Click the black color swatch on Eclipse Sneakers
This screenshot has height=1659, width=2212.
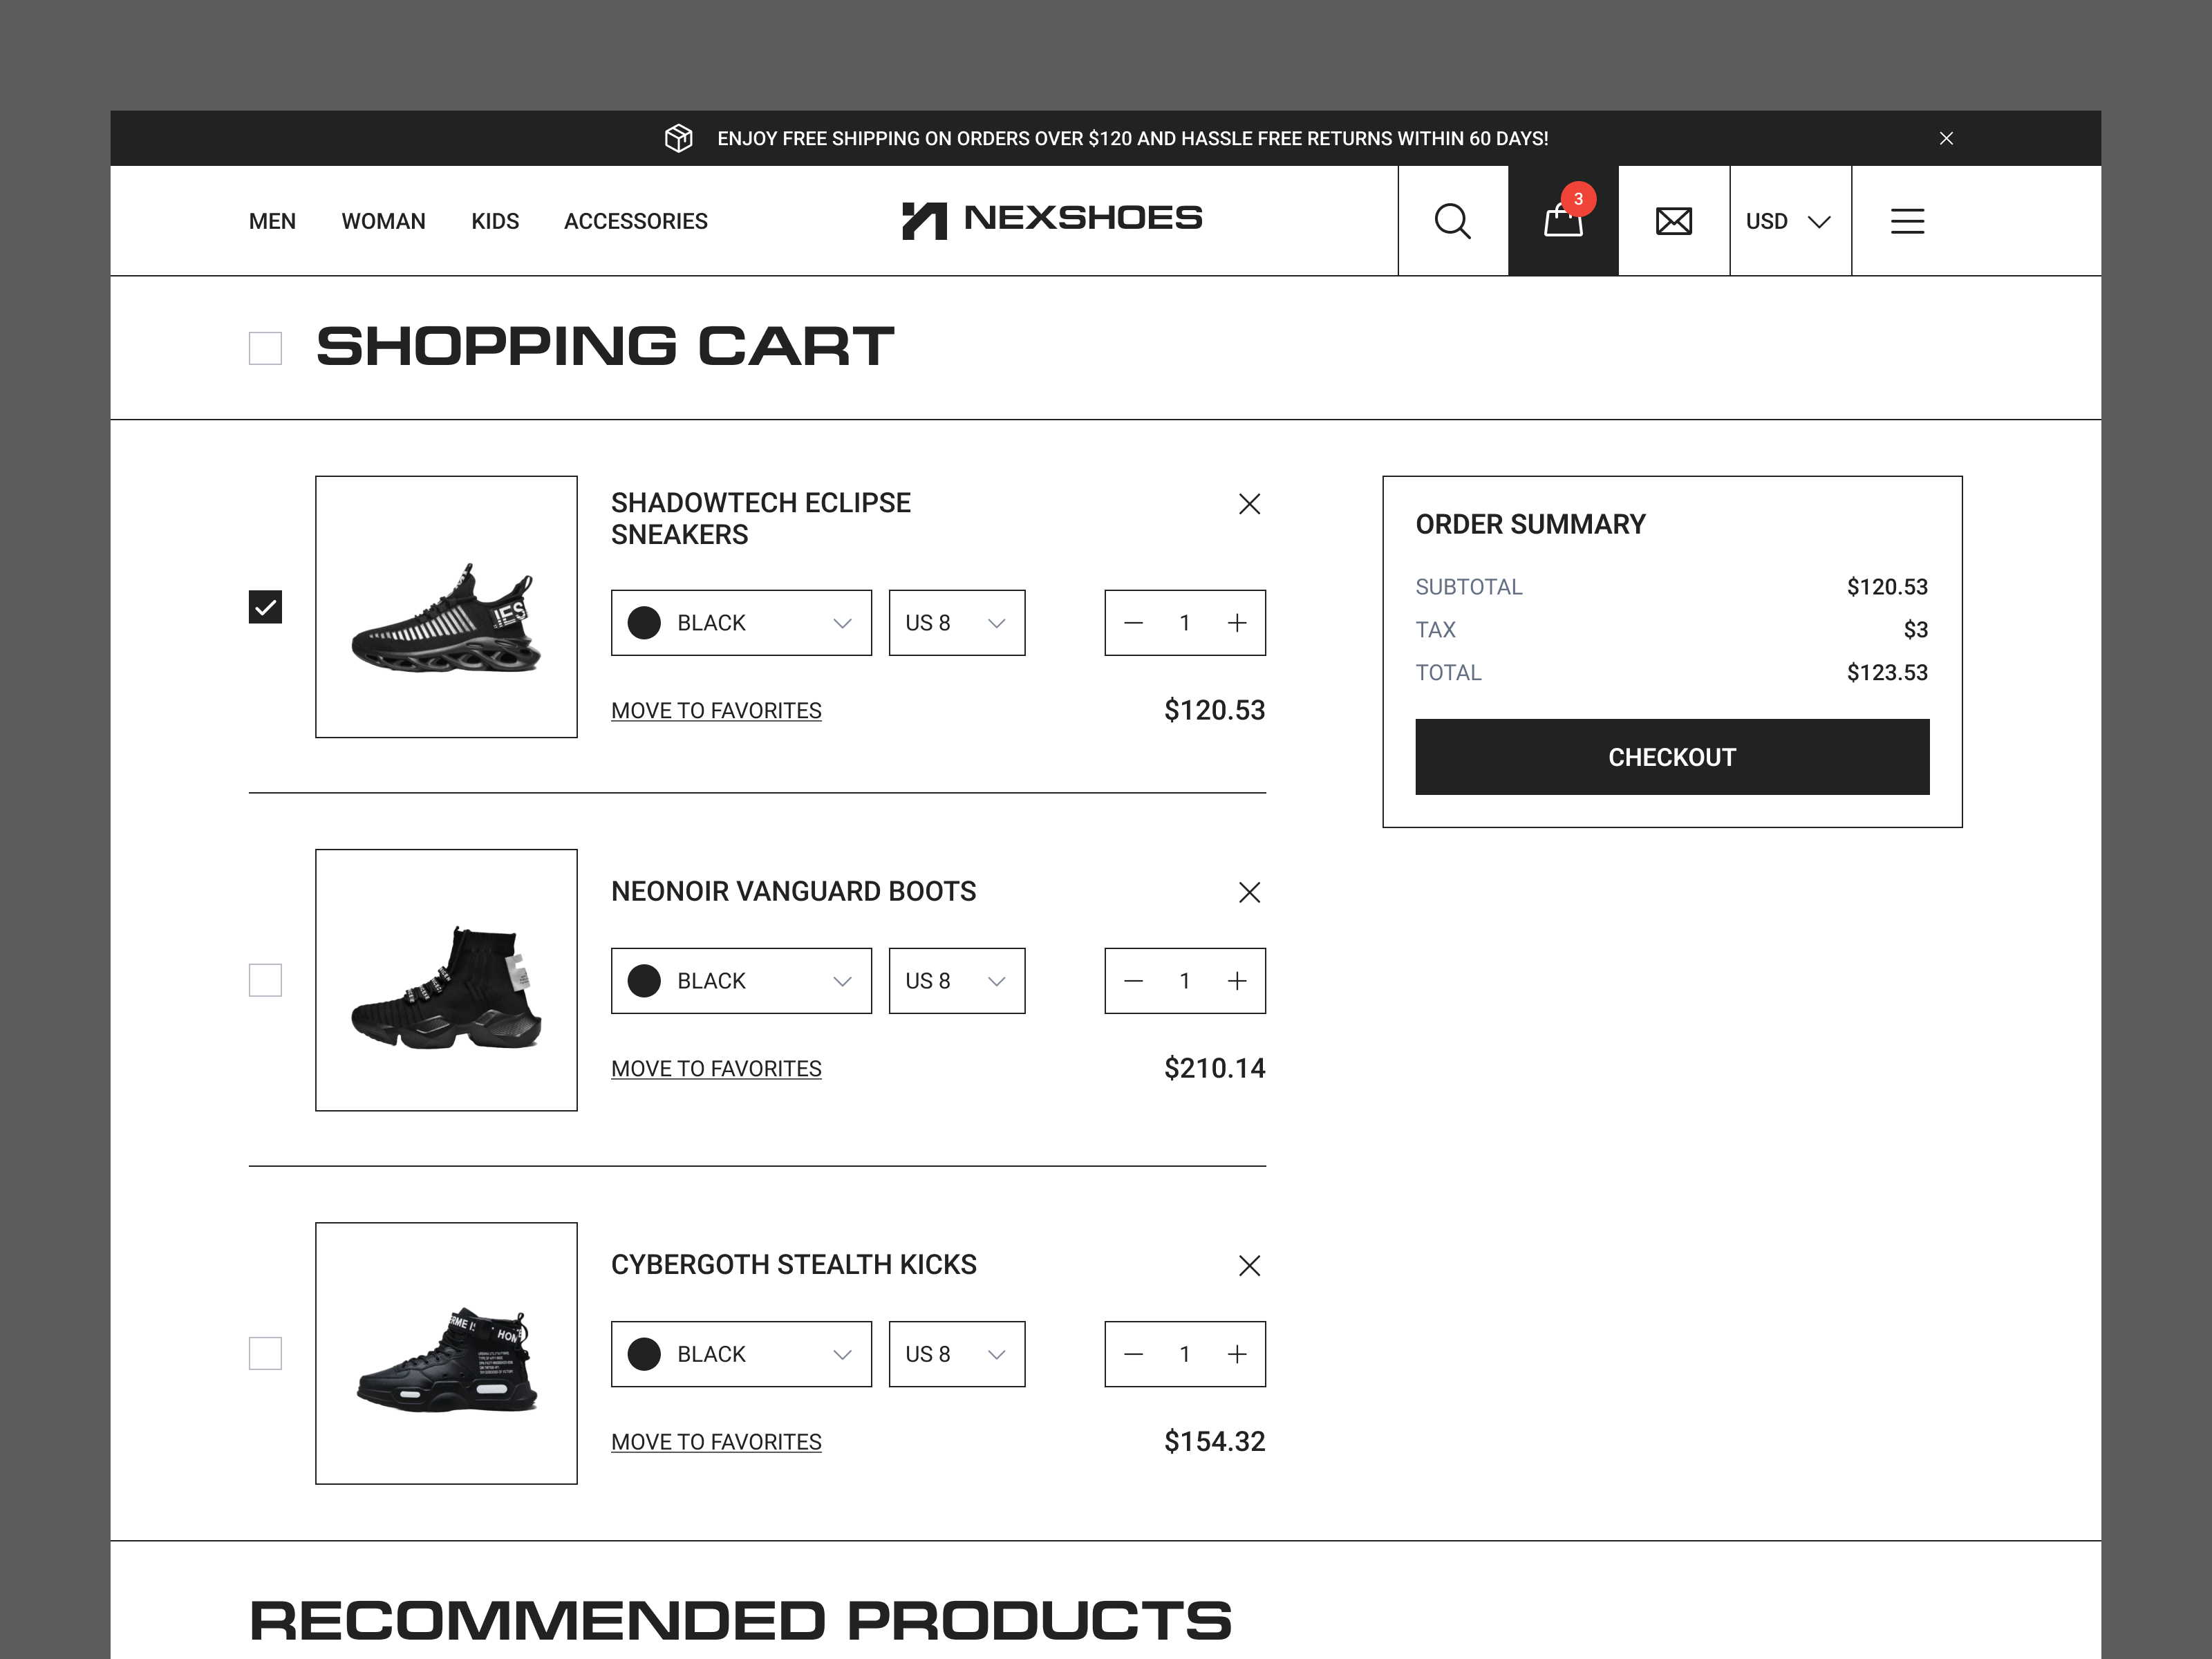(644, 622)
